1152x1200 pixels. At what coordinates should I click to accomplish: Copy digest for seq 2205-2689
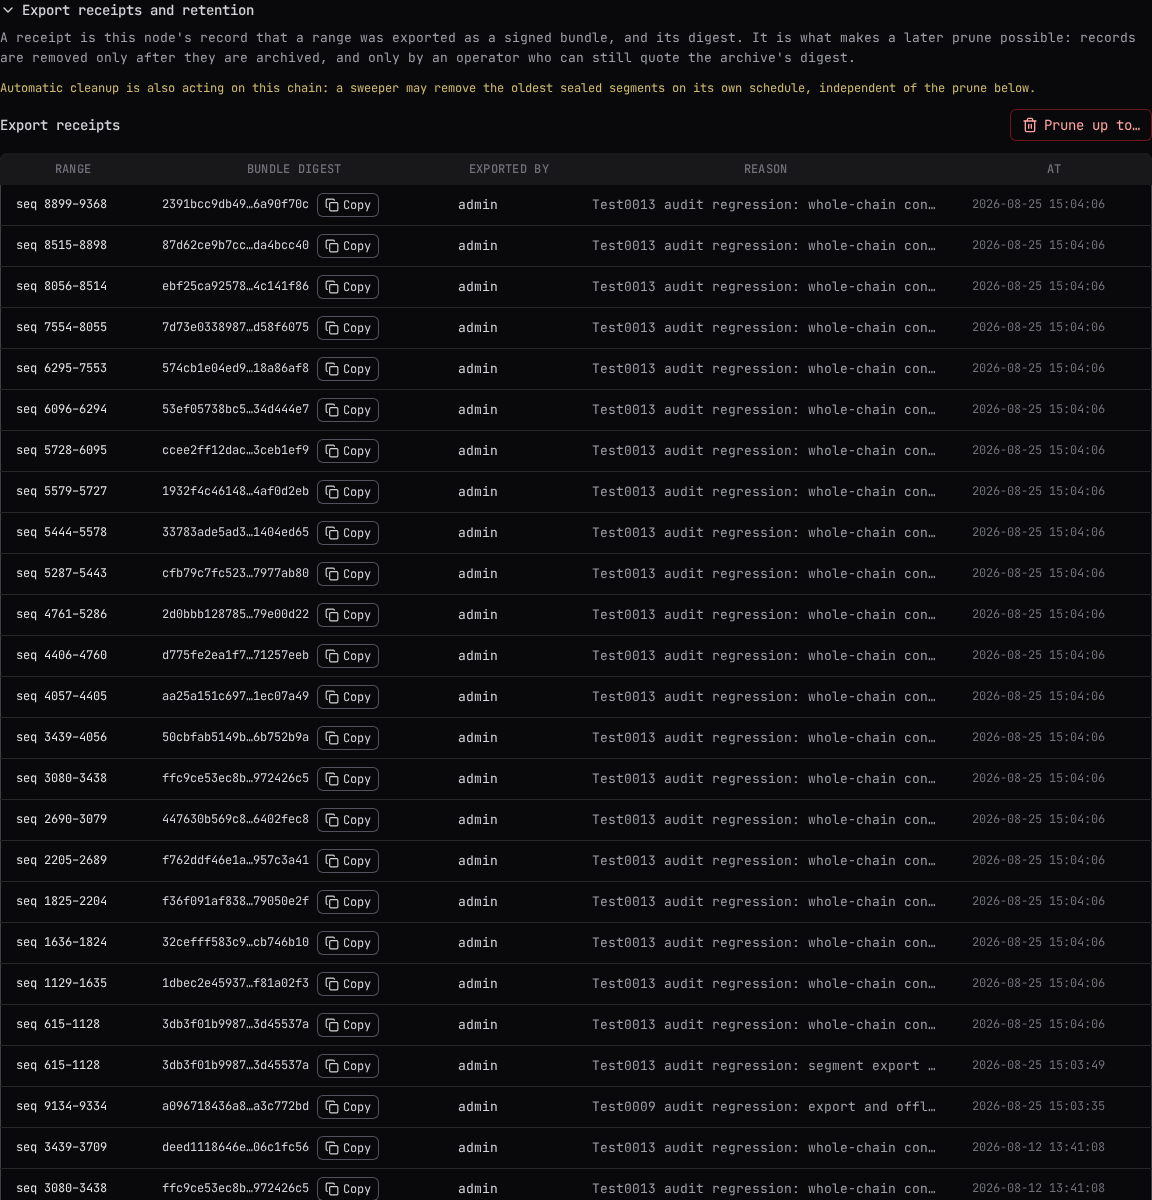(x=348, y=861)
